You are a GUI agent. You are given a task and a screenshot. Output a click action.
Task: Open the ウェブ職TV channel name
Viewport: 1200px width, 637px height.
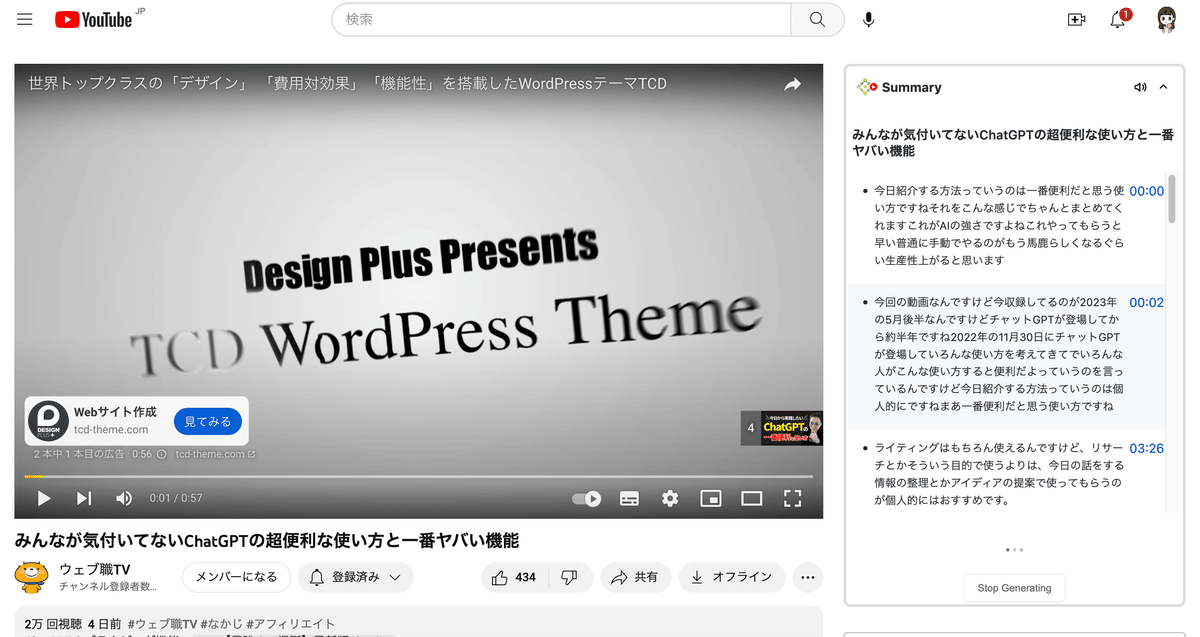pyautogui.click(x=94, y=569)
